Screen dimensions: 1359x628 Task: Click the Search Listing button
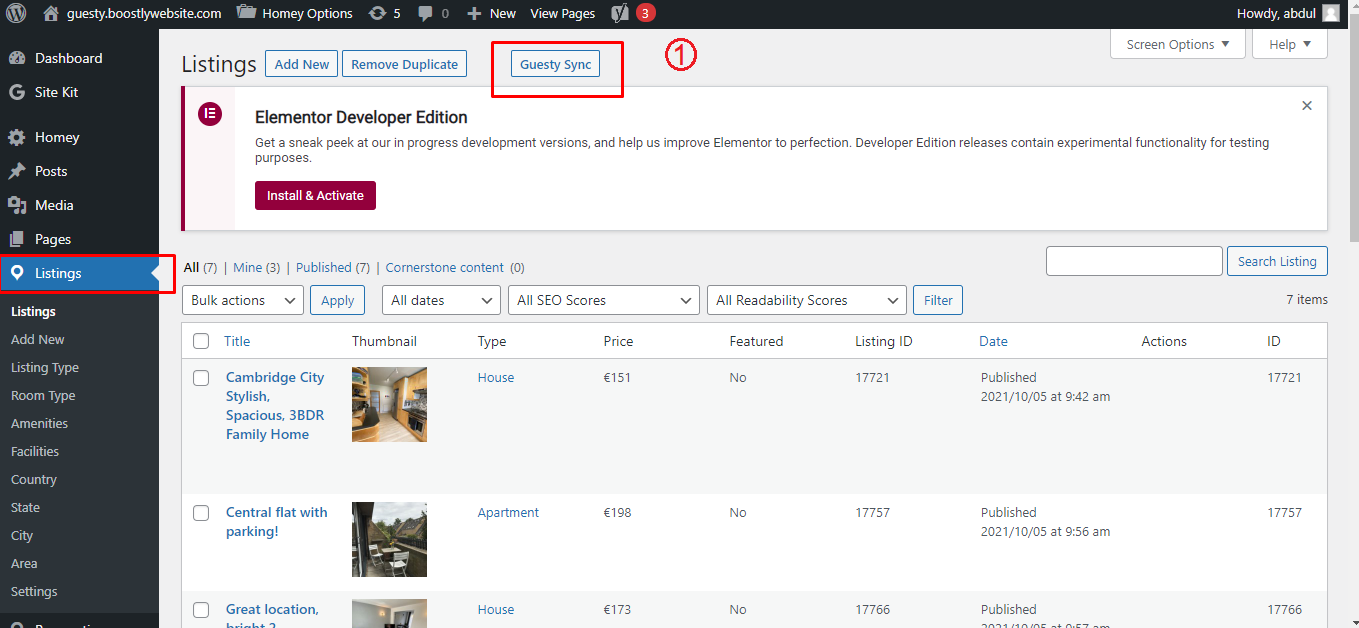pyautogui.click(x=1277, y=261)
